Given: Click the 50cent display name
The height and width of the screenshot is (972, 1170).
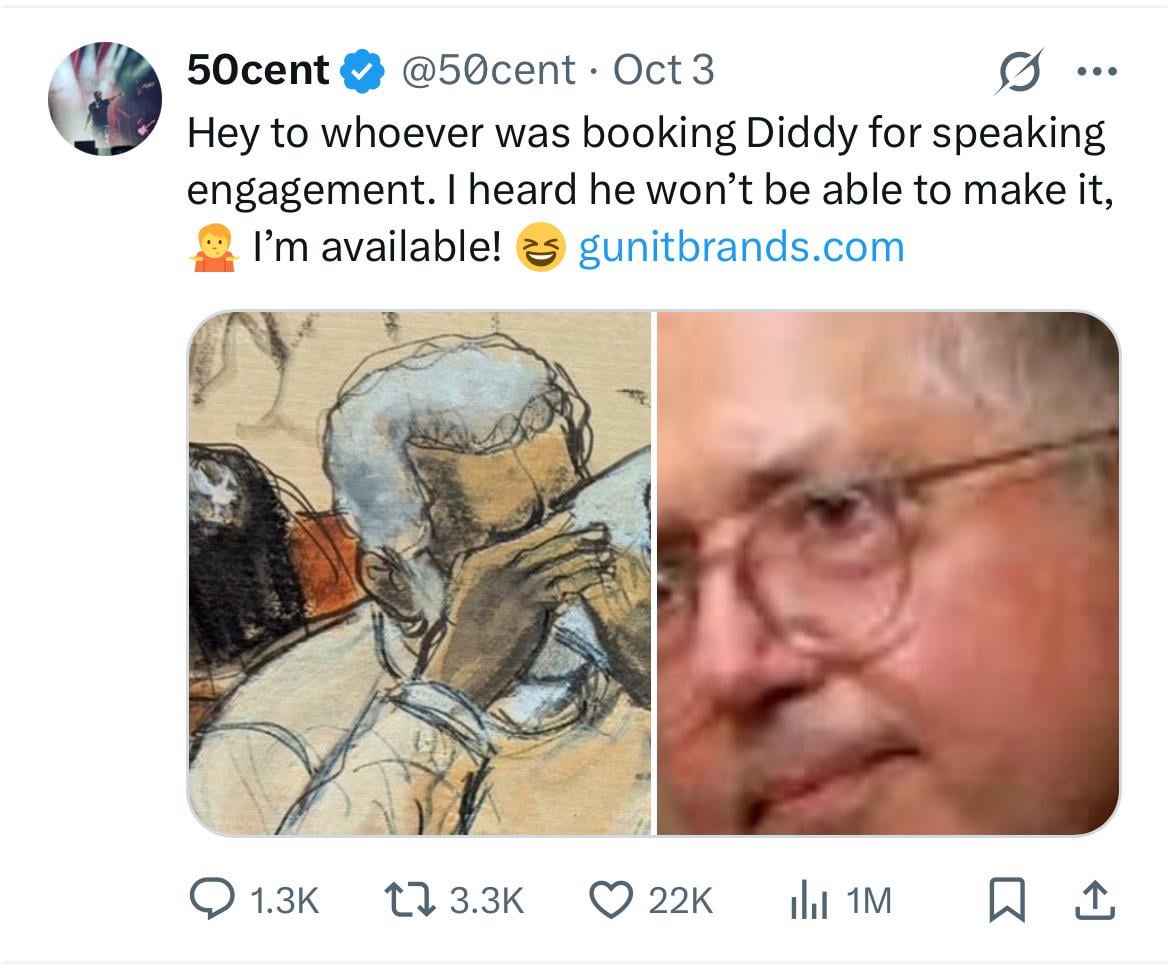Looking at the screenshot, I should tap(258, 70).
